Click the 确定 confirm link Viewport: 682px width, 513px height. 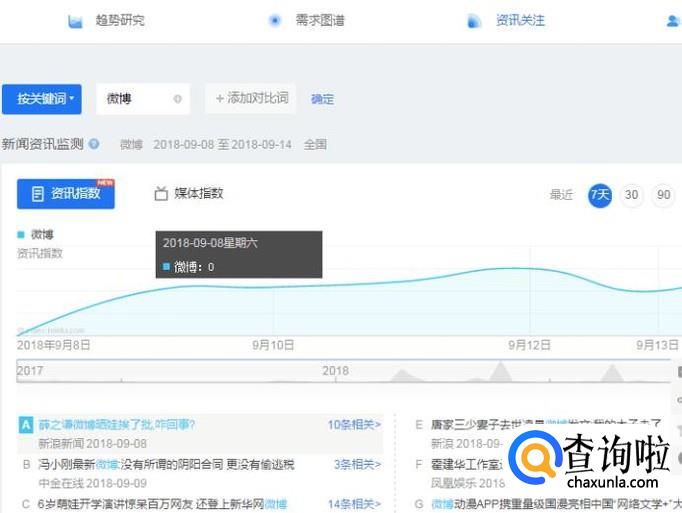coord(322,99)
